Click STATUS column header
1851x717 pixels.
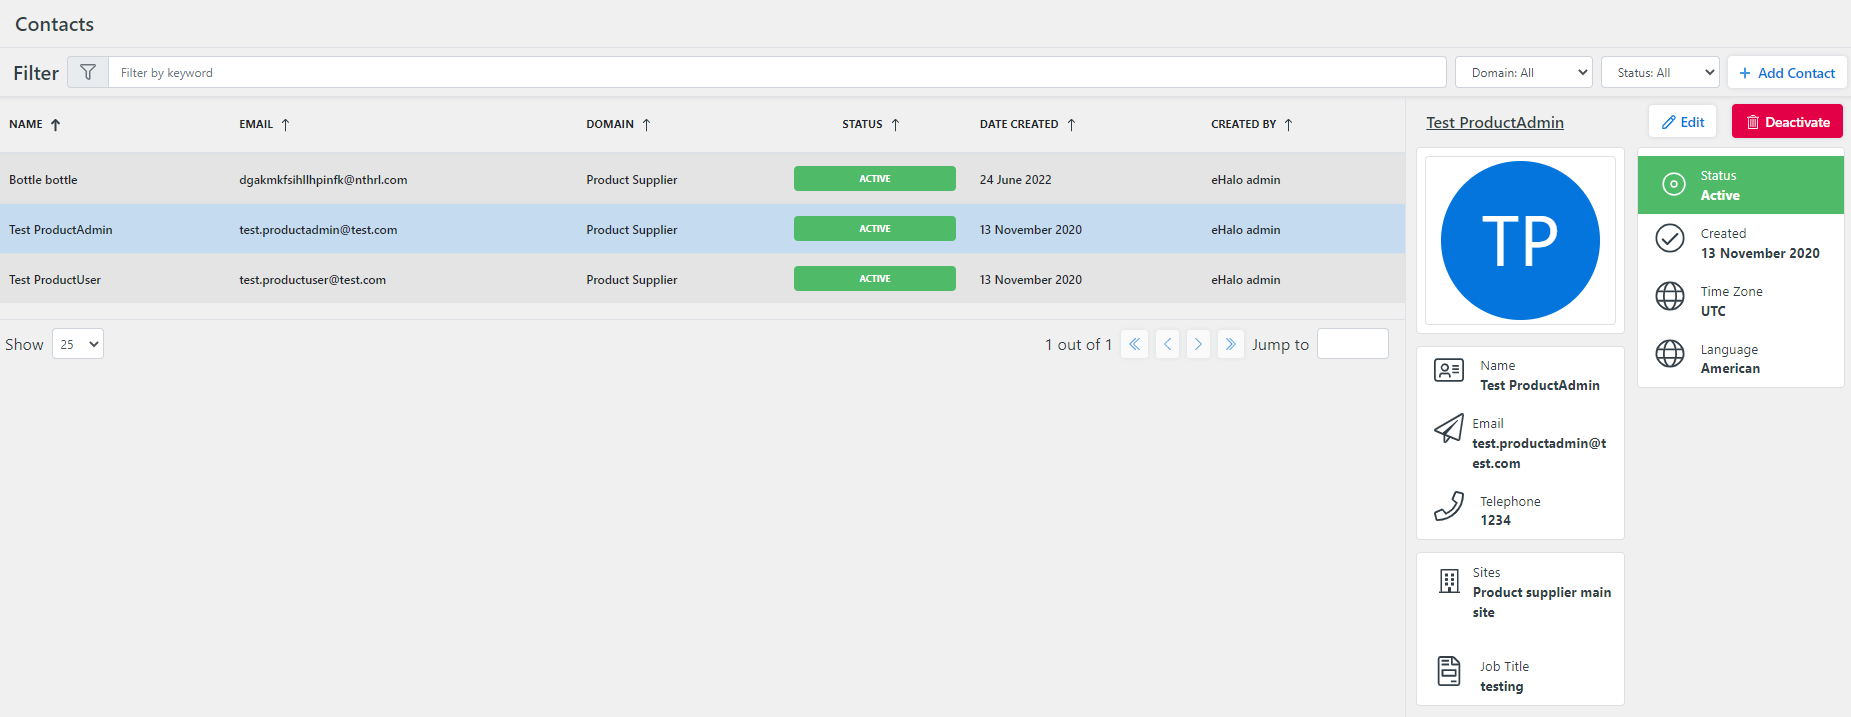[862, 125]
